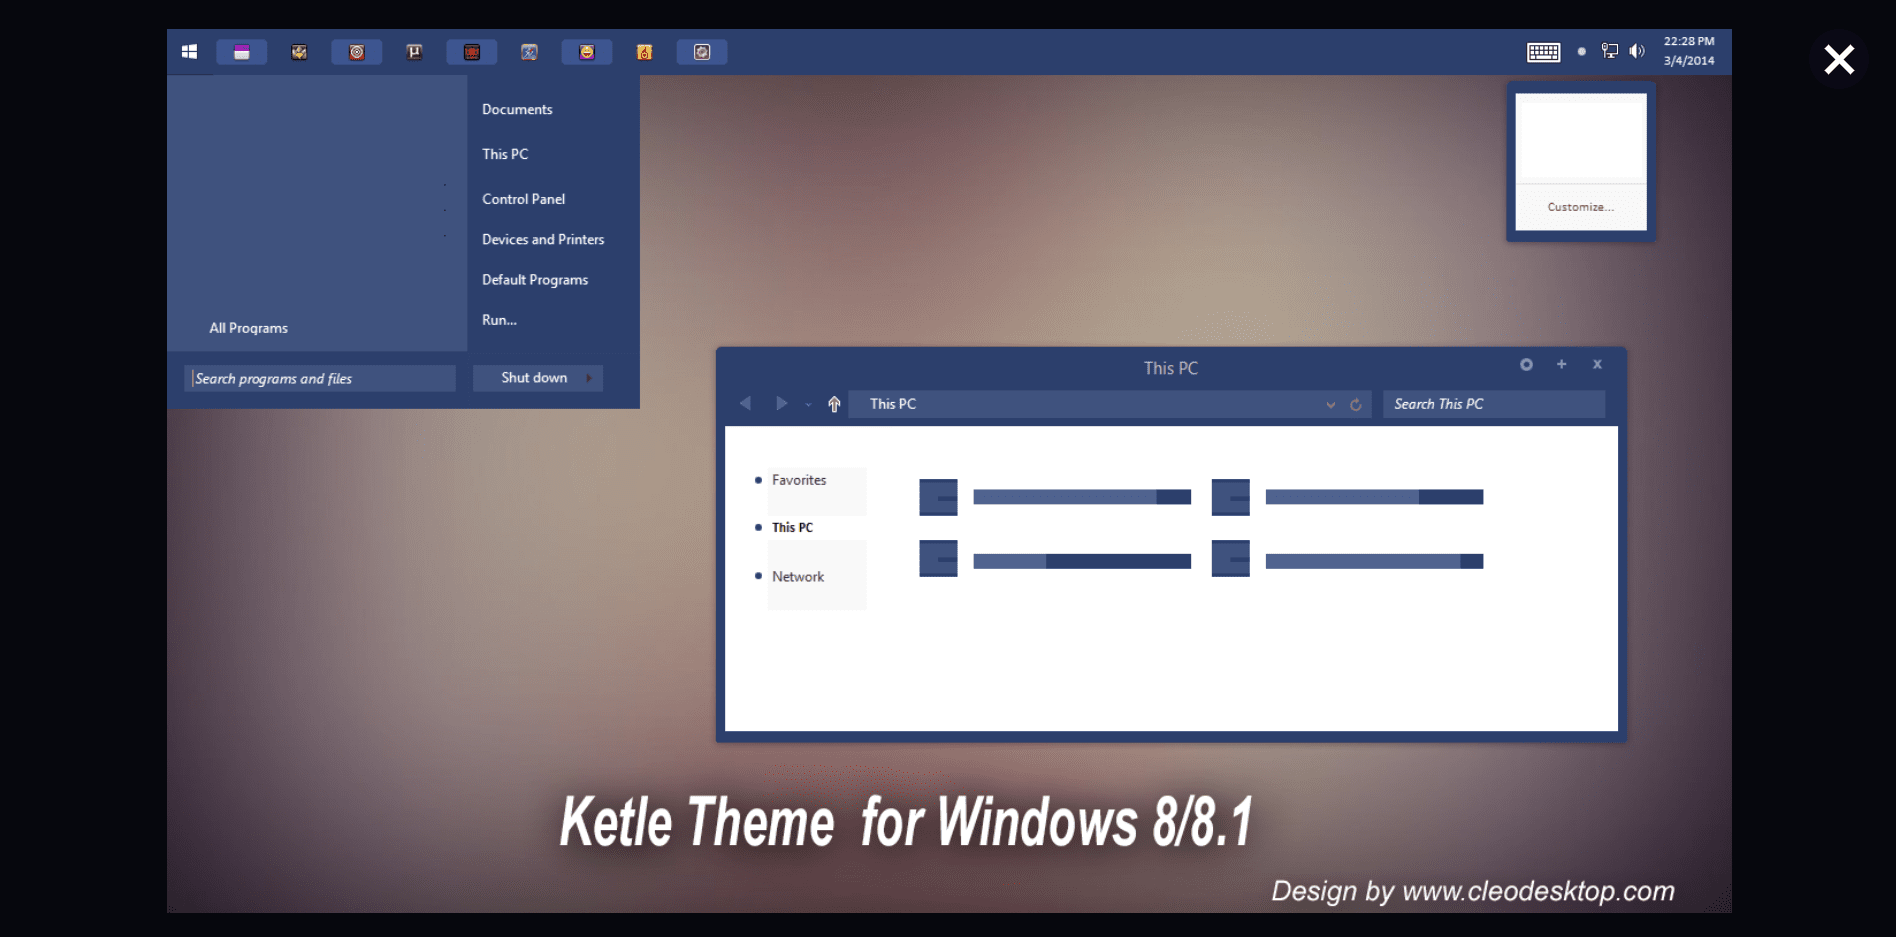Screen dimensions: 1896x937
Task: Open the yellow smiley messenger icon
Action: point(587,52)
